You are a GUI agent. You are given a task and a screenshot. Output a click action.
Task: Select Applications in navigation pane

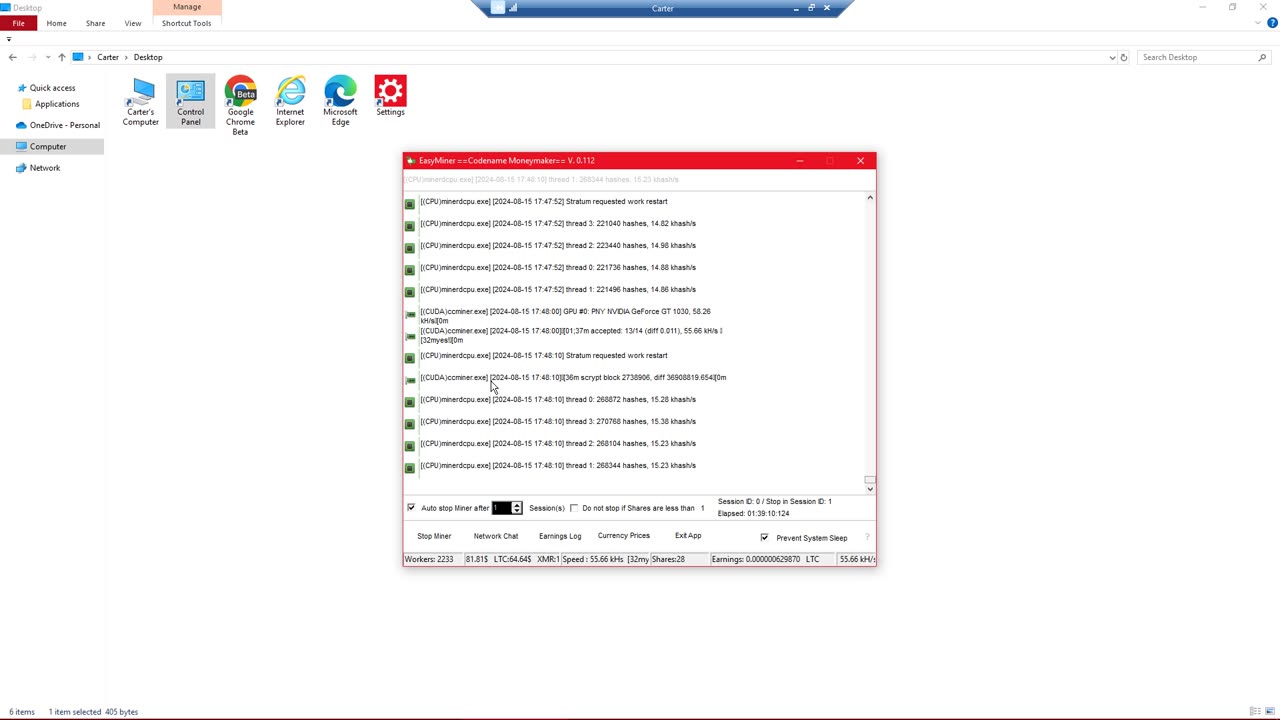(57, 104)
